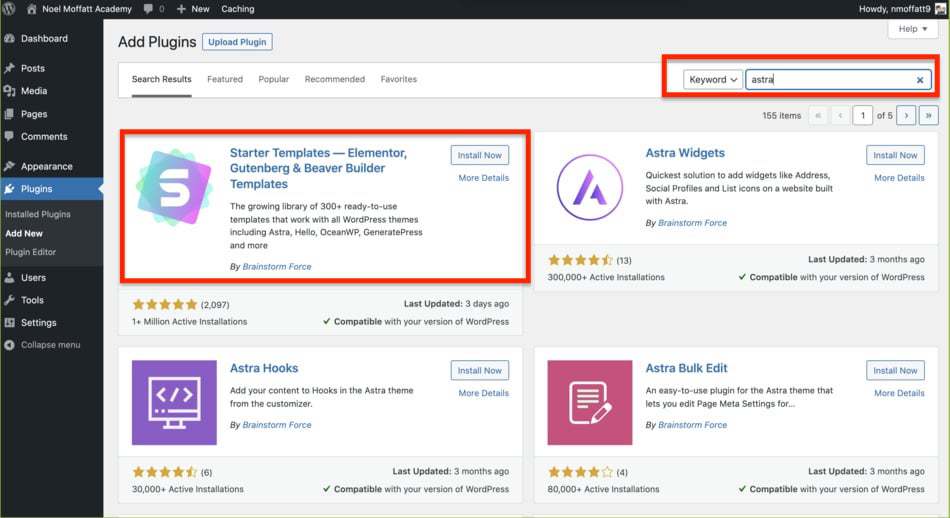
Task: Click the Comments icon in sidebar
Action: (x=9, y=136)
